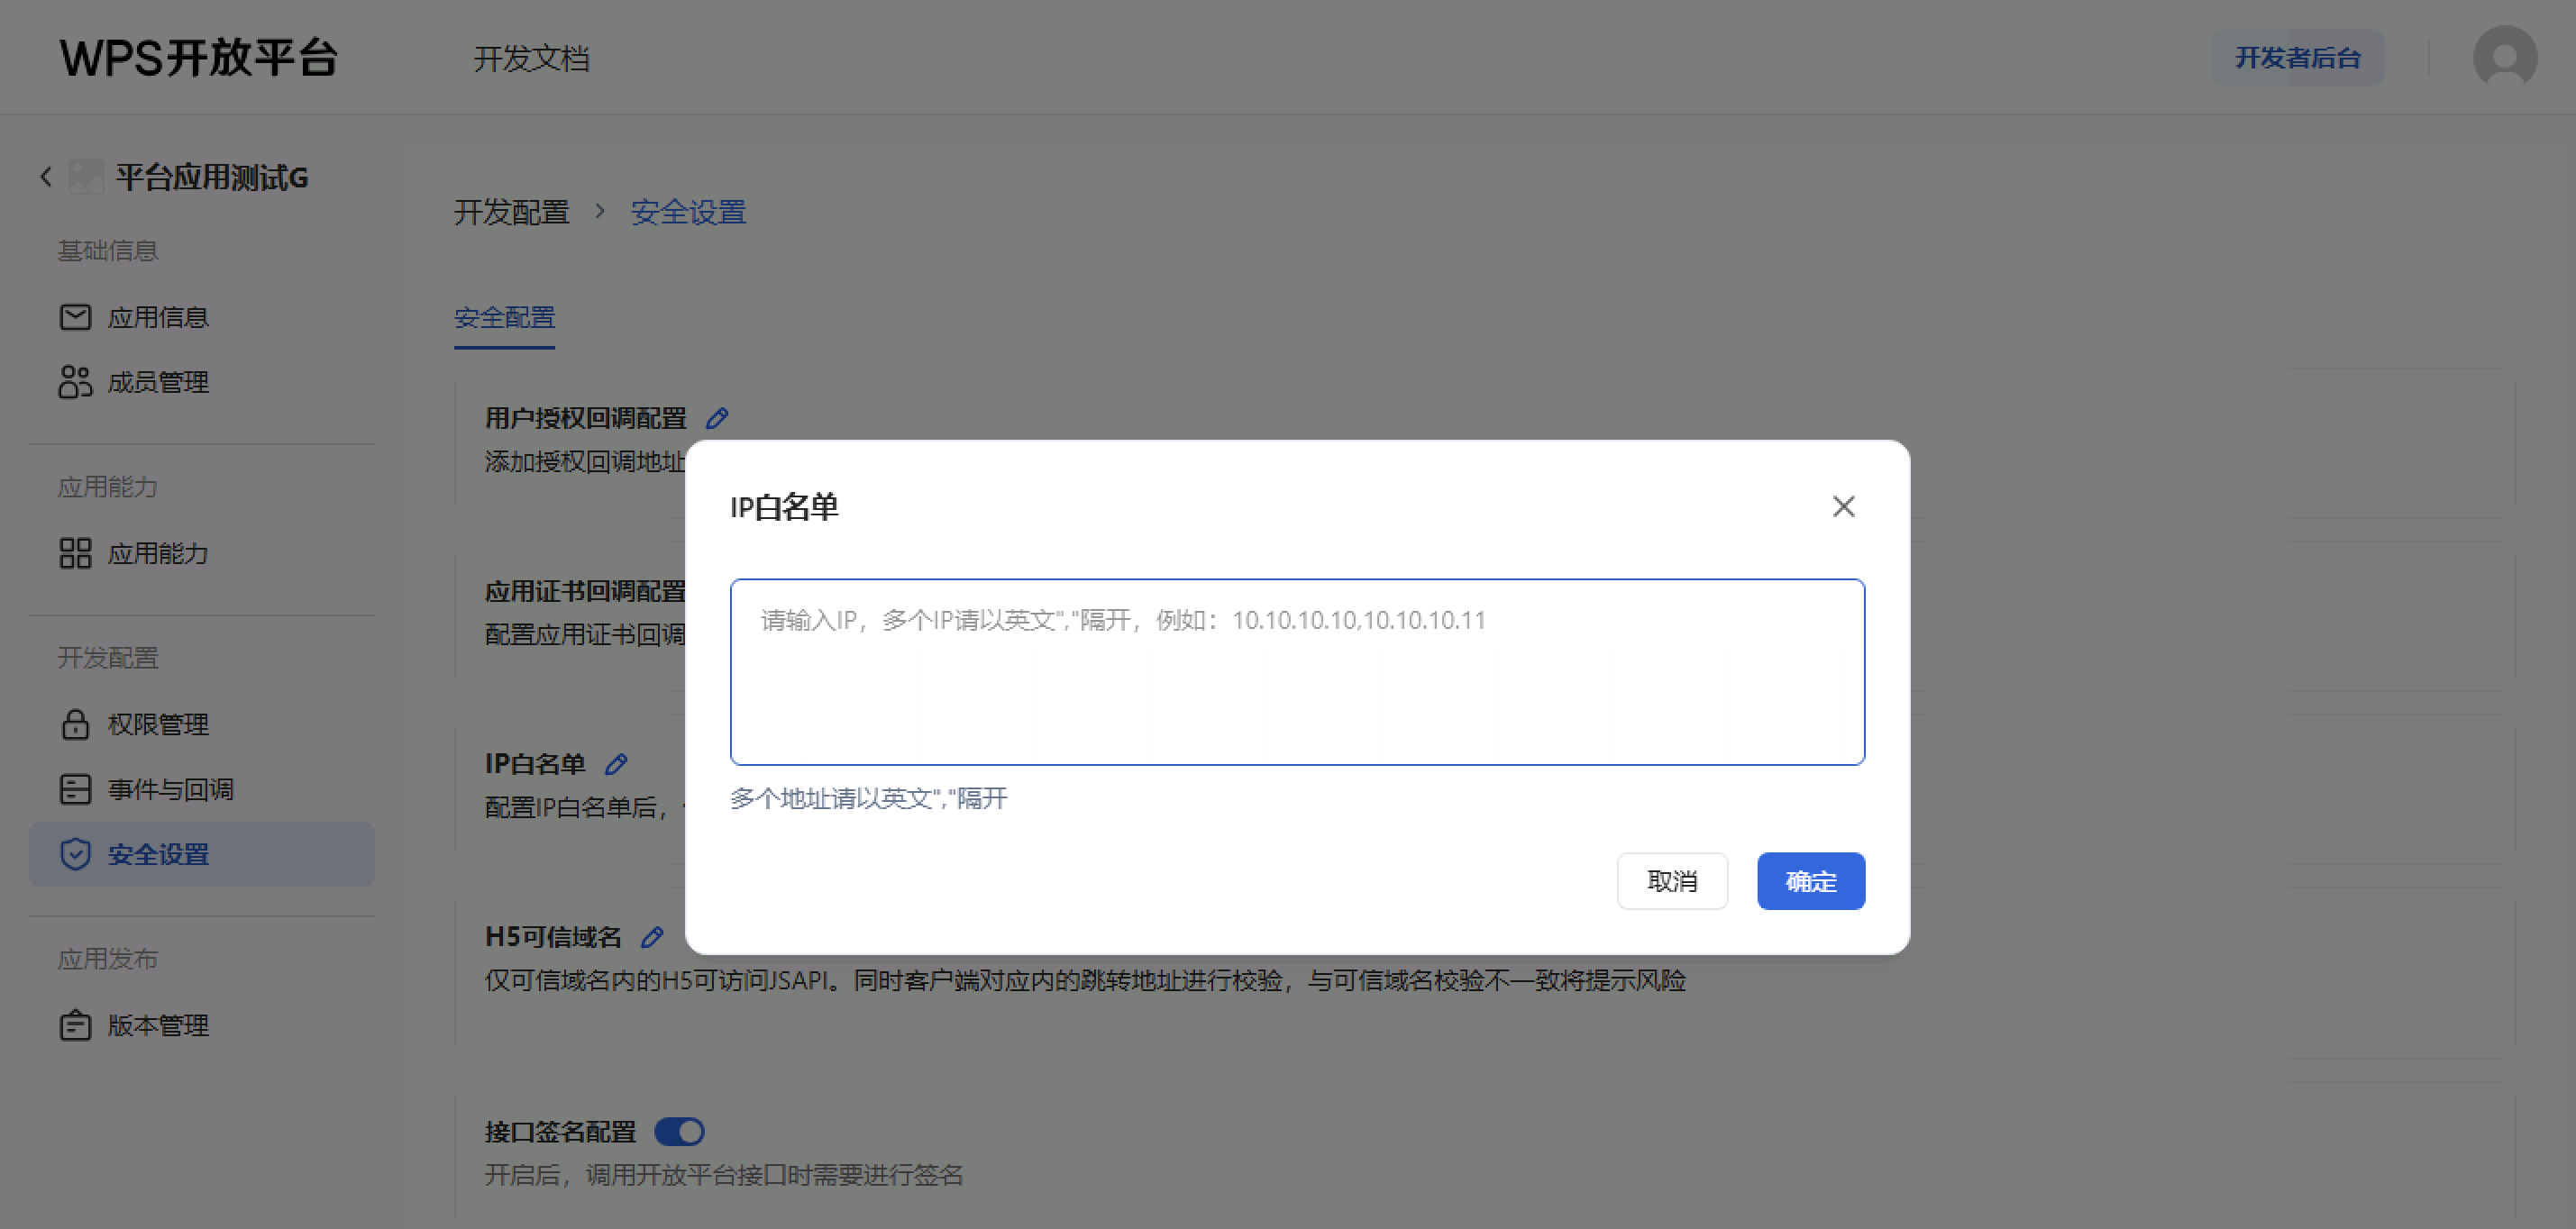Close the IP白名单 dialog

click(1843, 506)
